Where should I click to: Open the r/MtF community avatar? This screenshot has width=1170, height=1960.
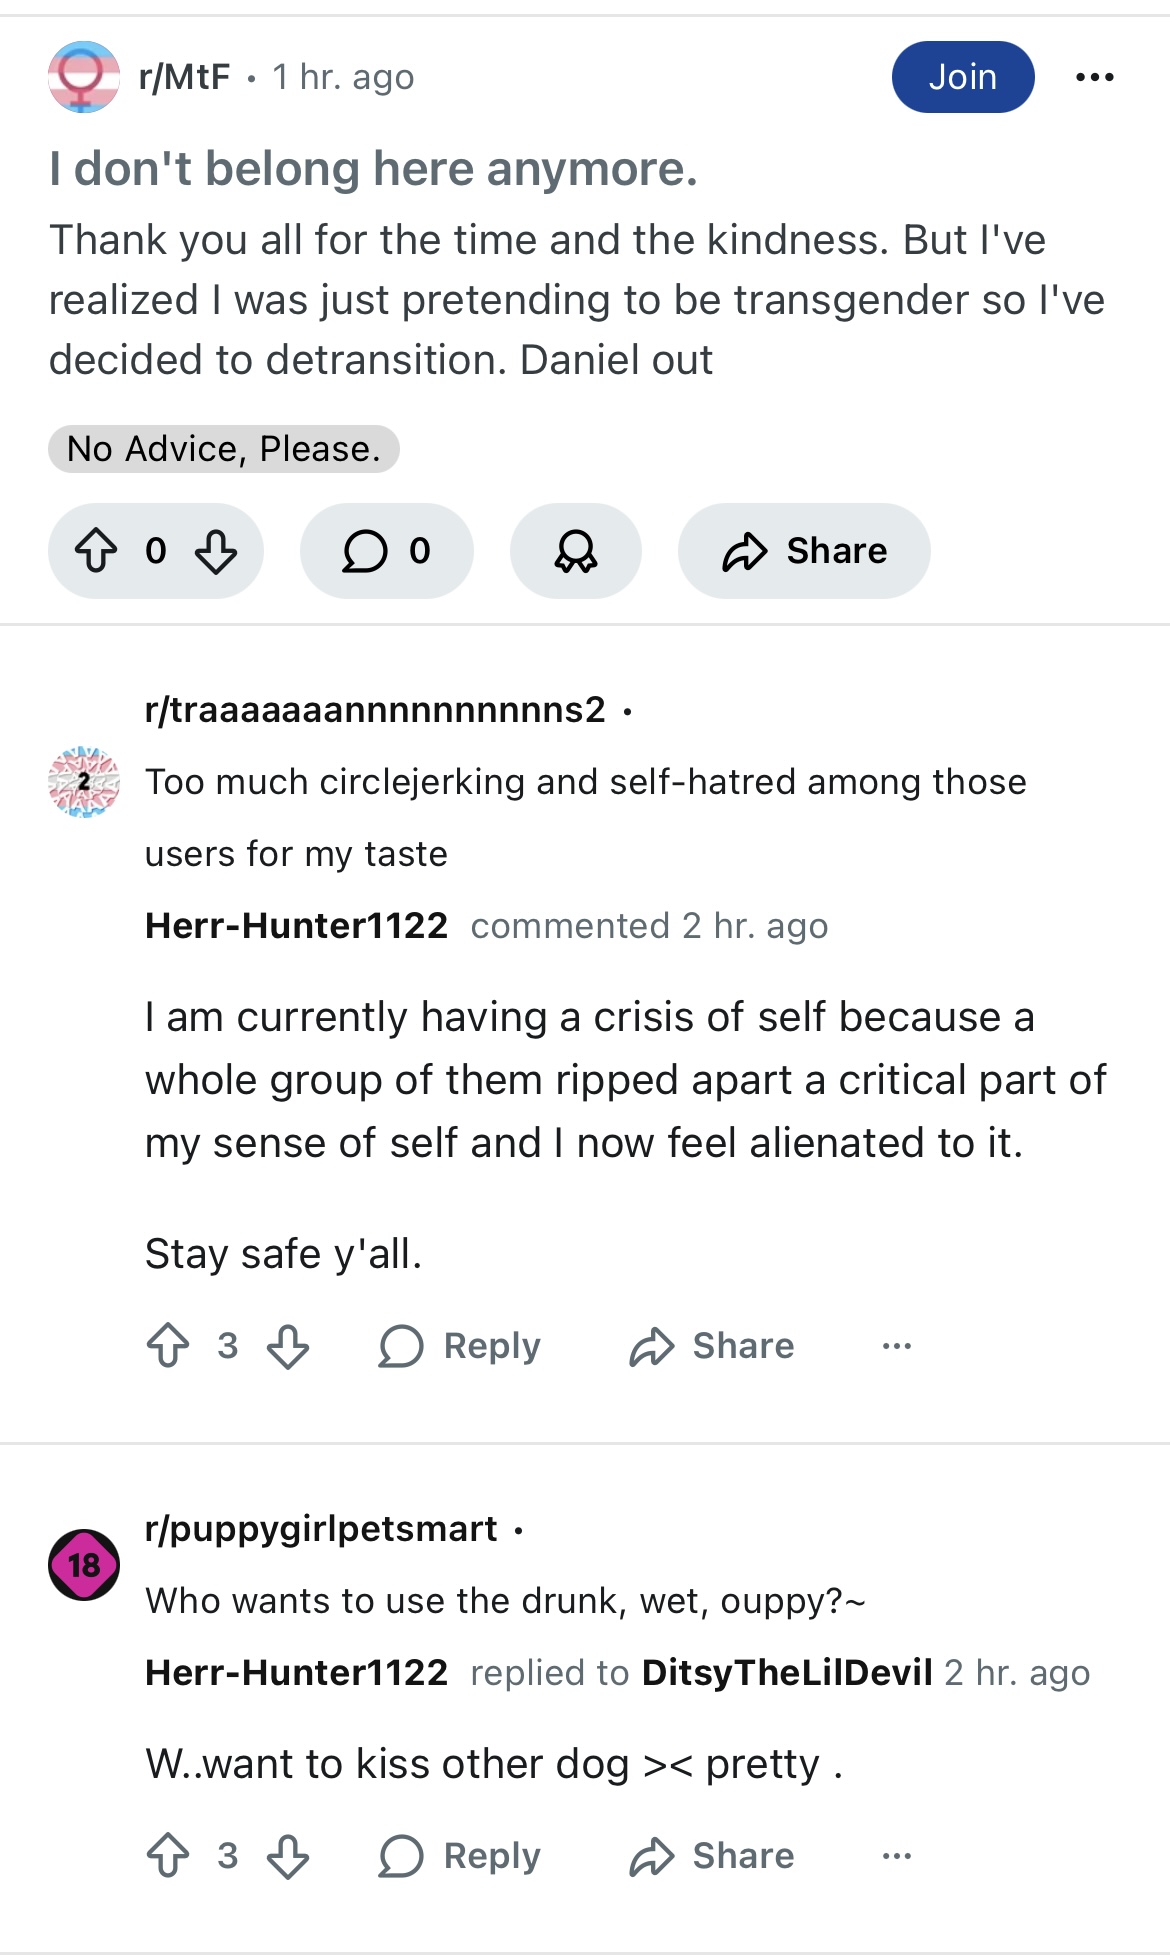click(x=84, y=77)
